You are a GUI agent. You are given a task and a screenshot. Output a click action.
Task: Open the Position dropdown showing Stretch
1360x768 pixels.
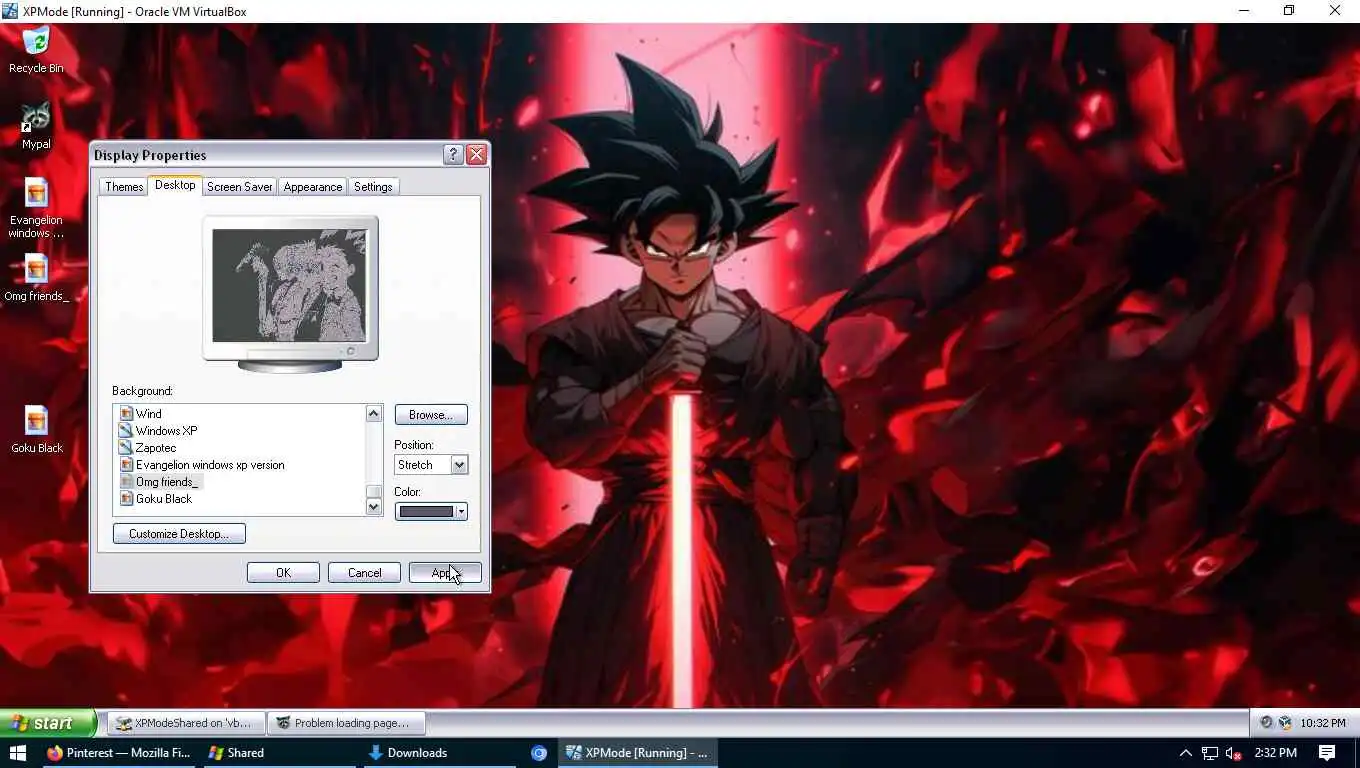[x=431, y=465]
